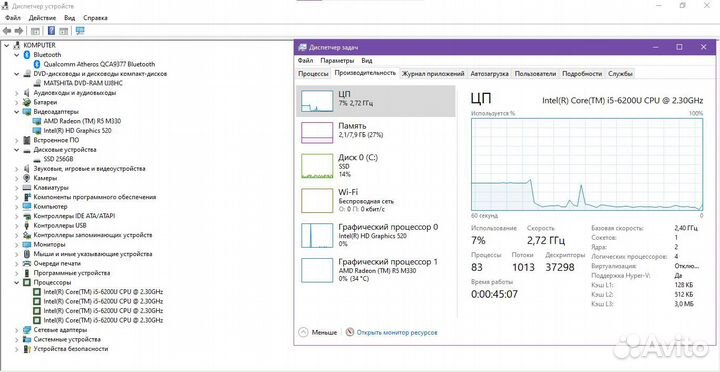Expand the Мониторы node arrow
This screenshot has width=720, height=372.
(x=17, y=244)
